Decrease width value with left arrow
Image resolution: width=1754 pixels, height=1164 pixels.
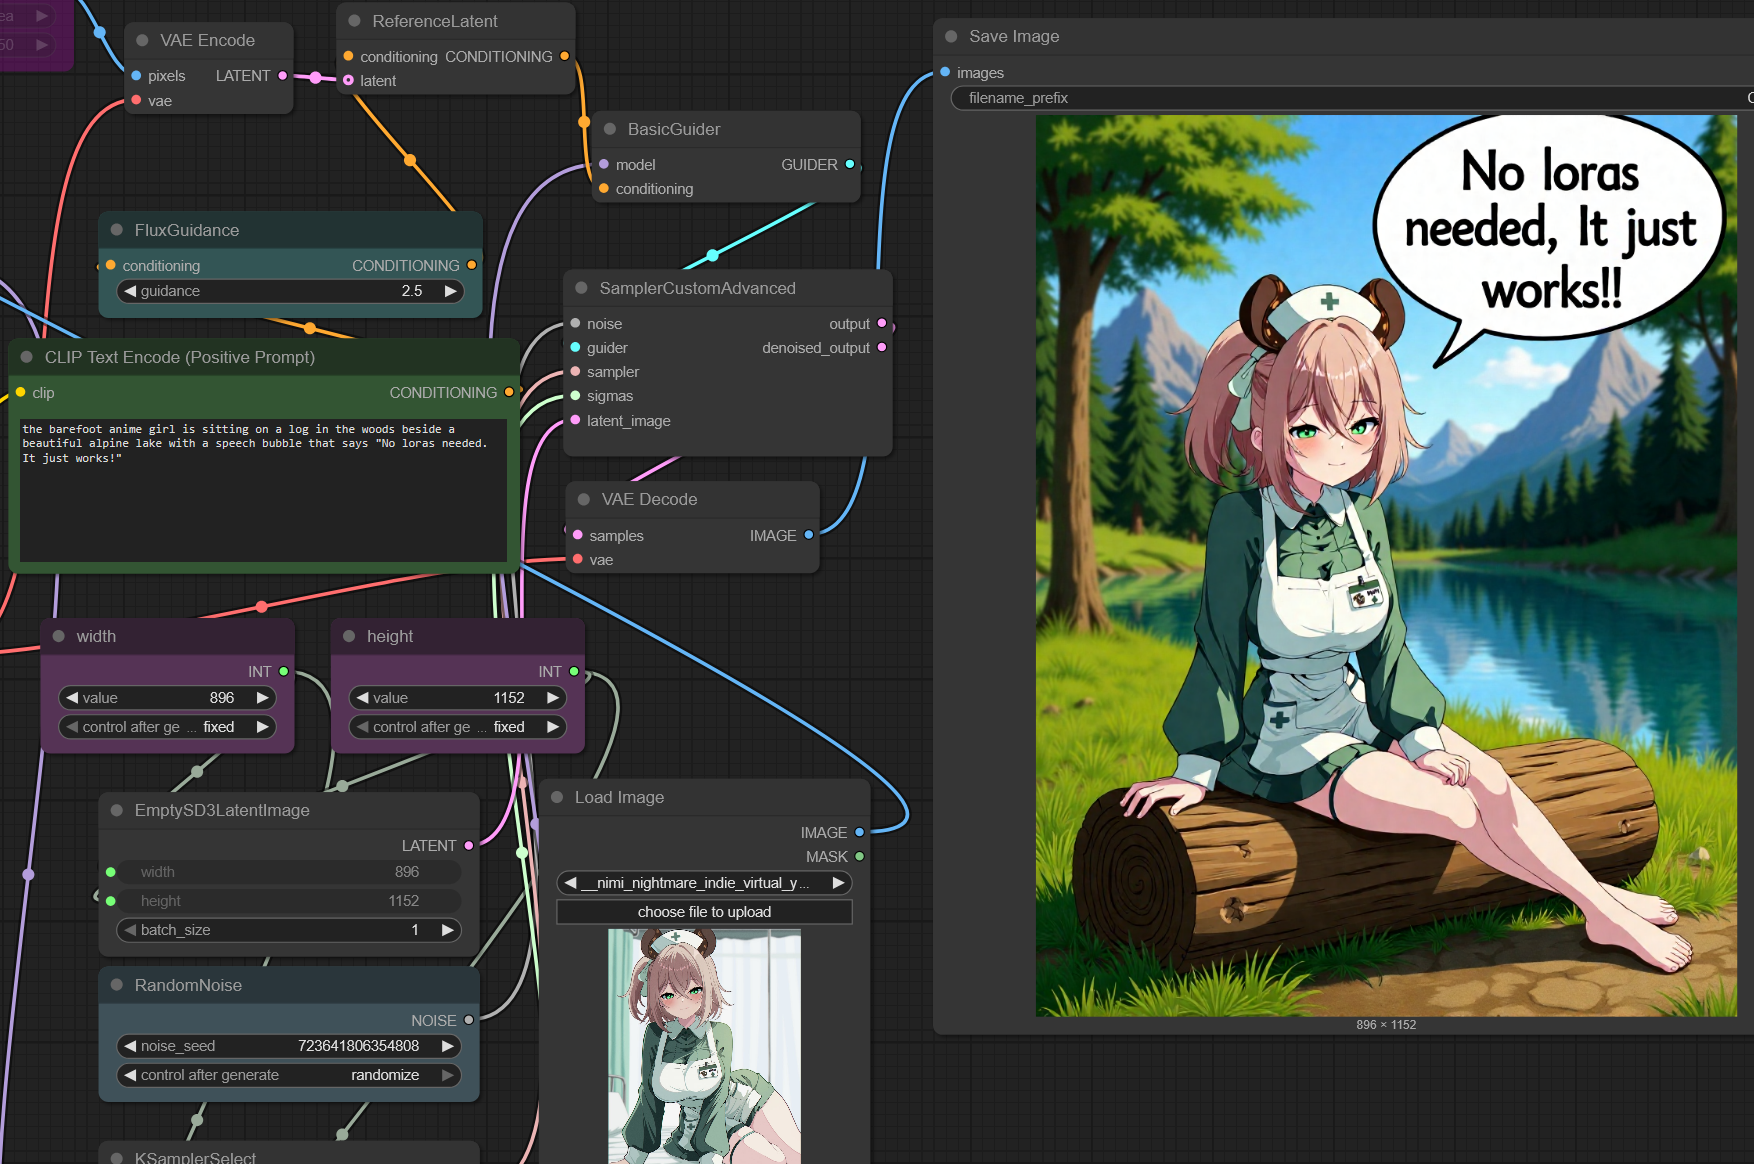(x=72, y=698)
